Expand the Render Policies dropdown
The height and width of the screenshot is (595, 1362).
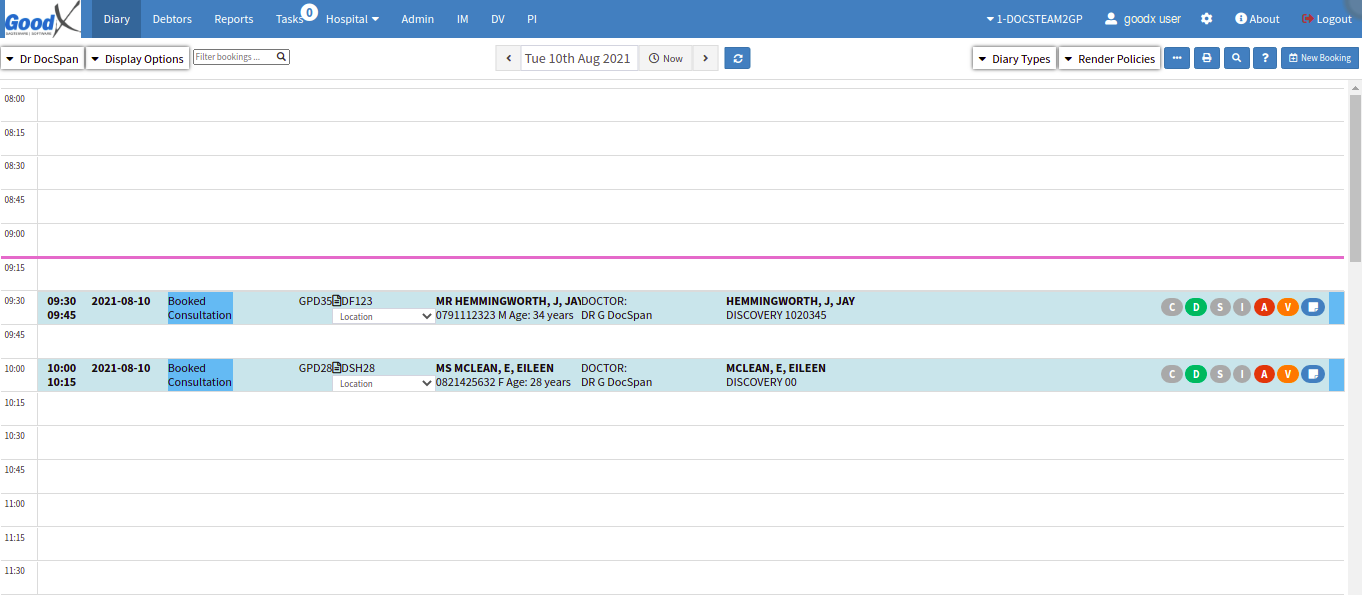coord(1109,59)
